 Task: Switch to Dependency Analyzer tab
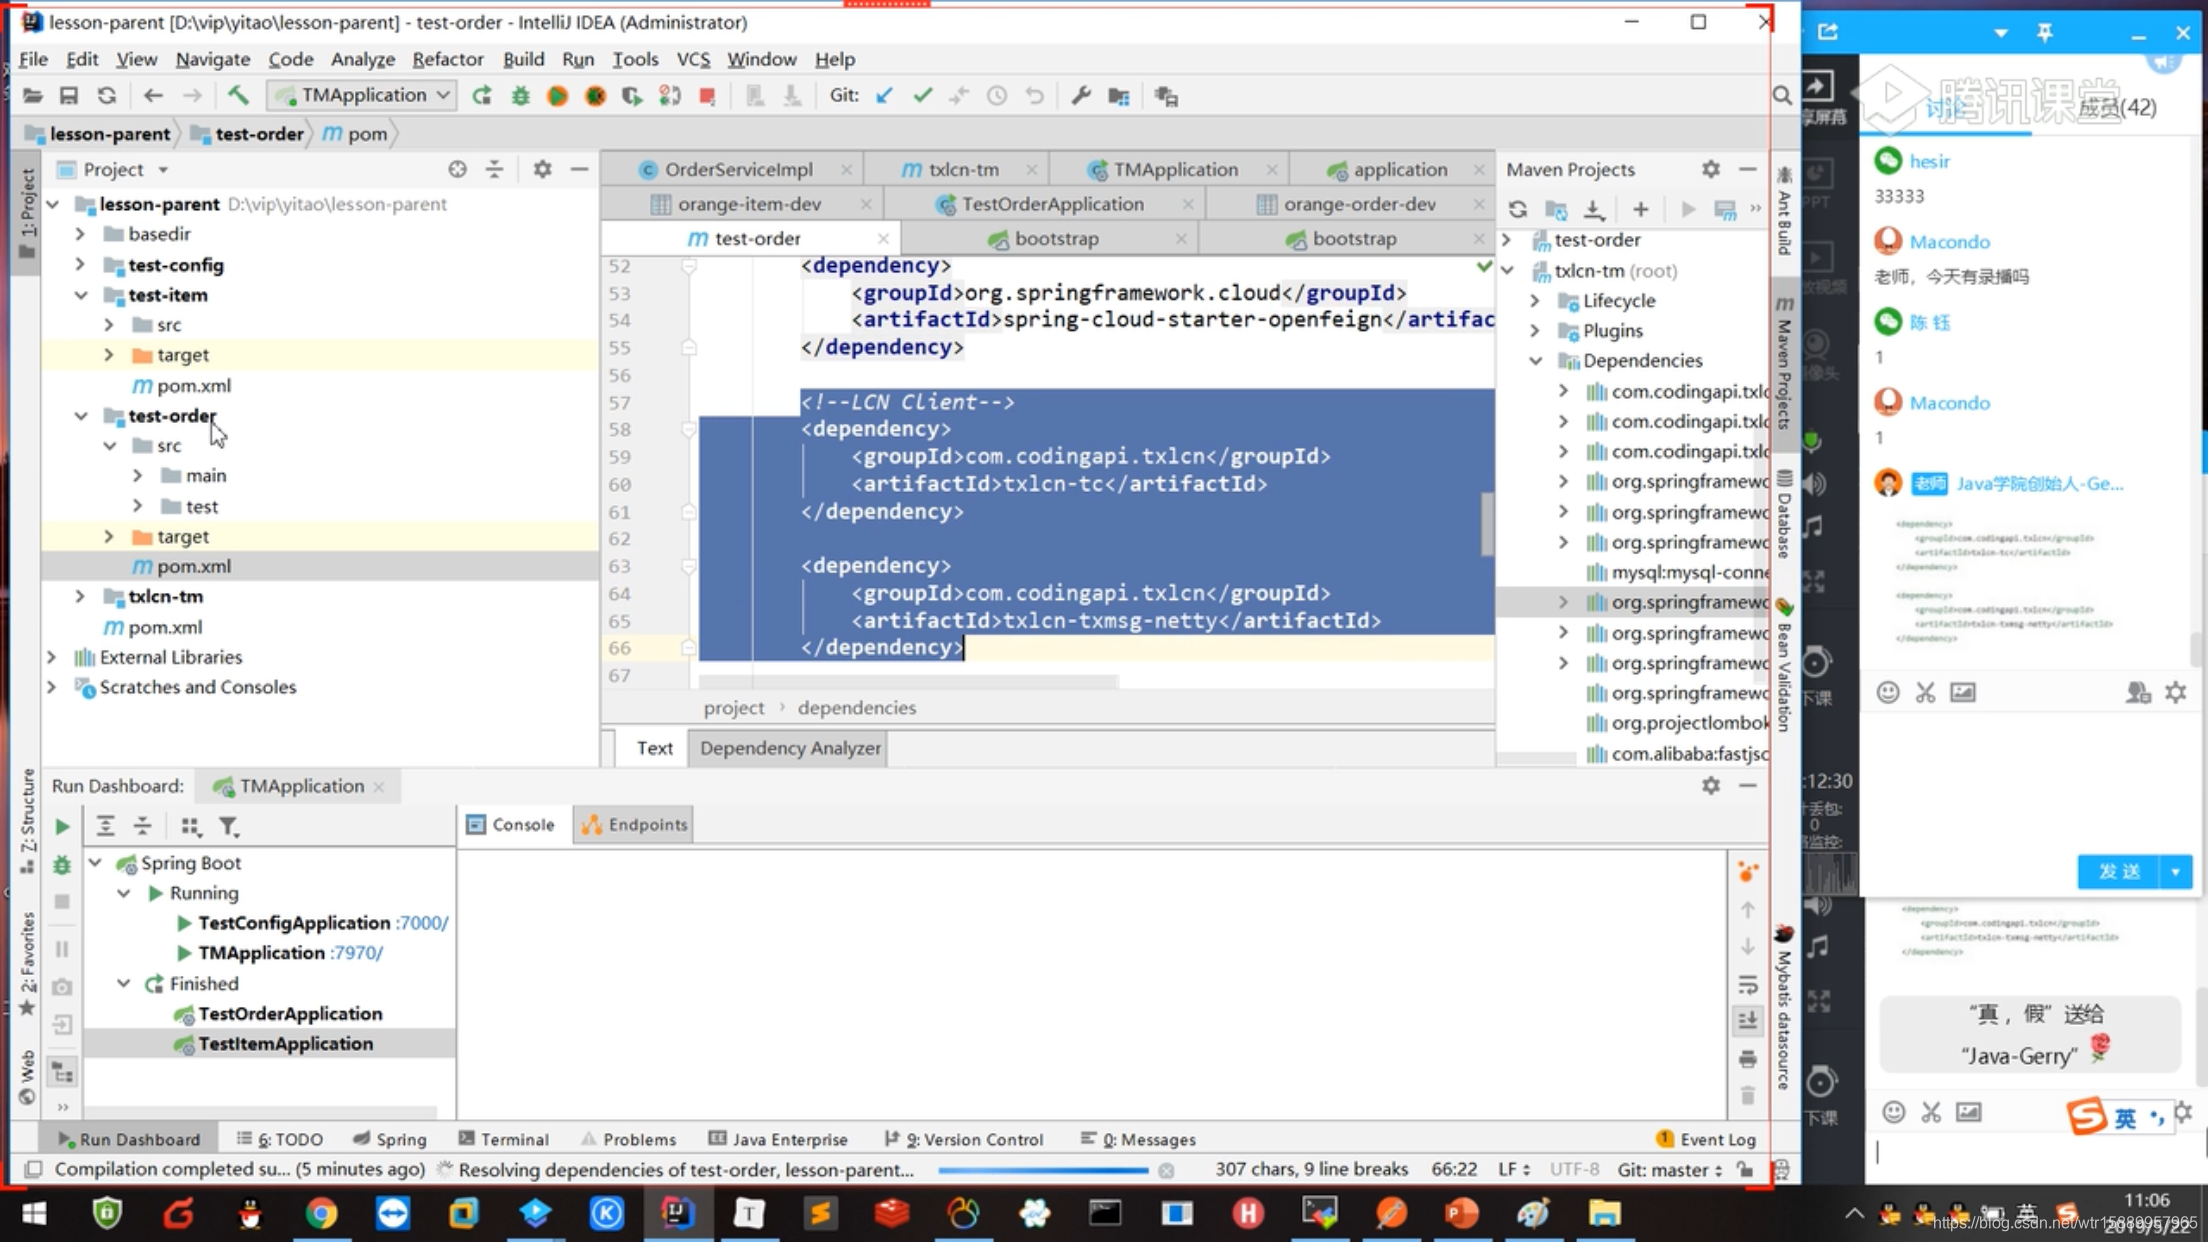coord(790,748)
